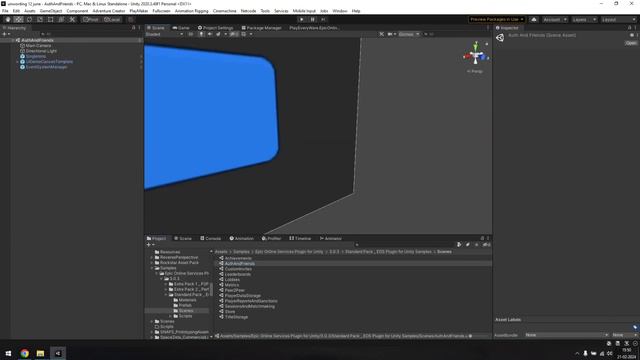Switch to the Project Settings tab

click(215, 28)
